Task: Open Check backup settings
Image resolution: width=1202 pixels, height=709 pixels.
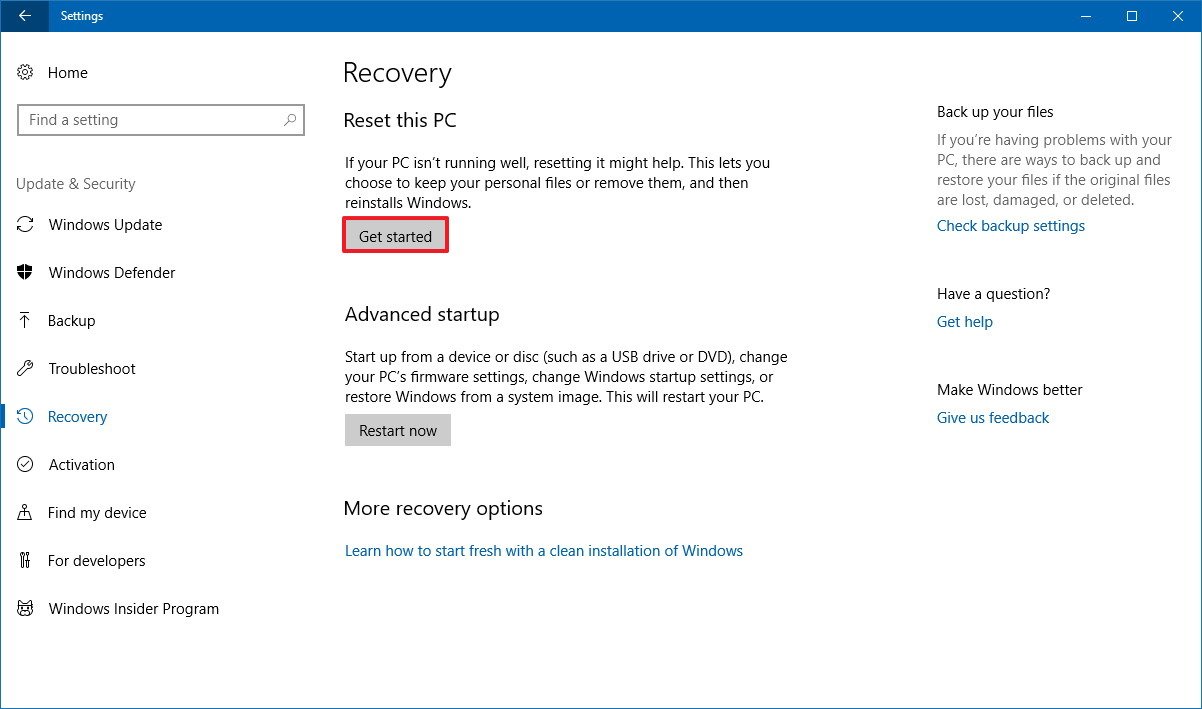Action: [1010, 226]
